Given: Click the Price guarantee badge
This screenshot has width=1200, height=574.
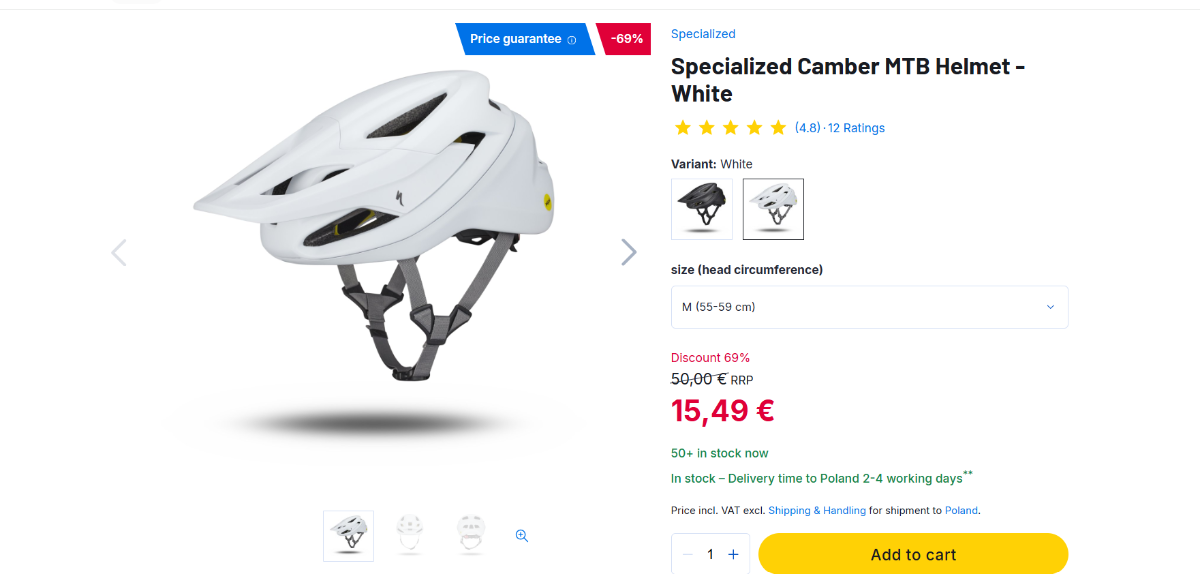Looking at the screenshot, I should point(516,39).
